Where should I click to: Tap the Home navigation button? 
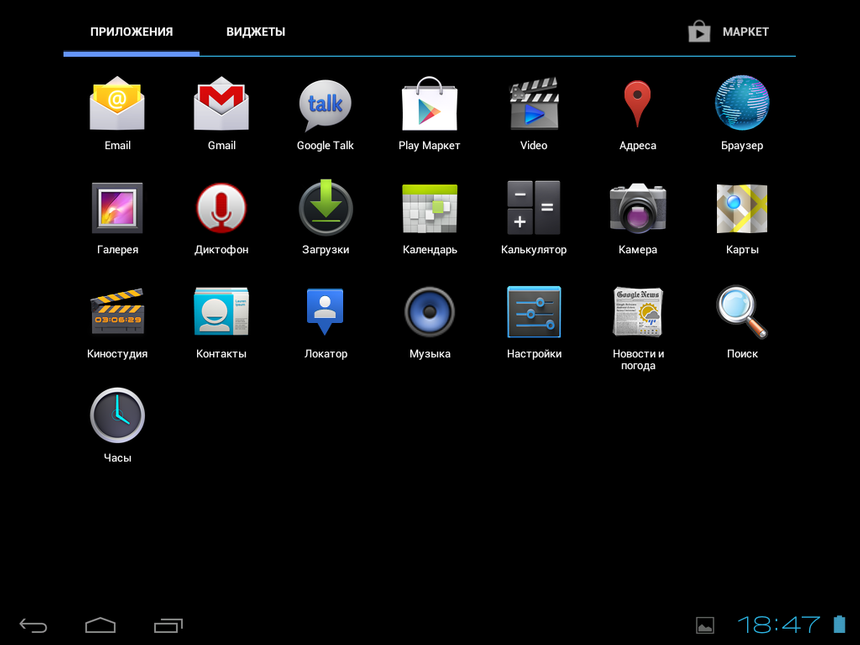click(100, 625)
